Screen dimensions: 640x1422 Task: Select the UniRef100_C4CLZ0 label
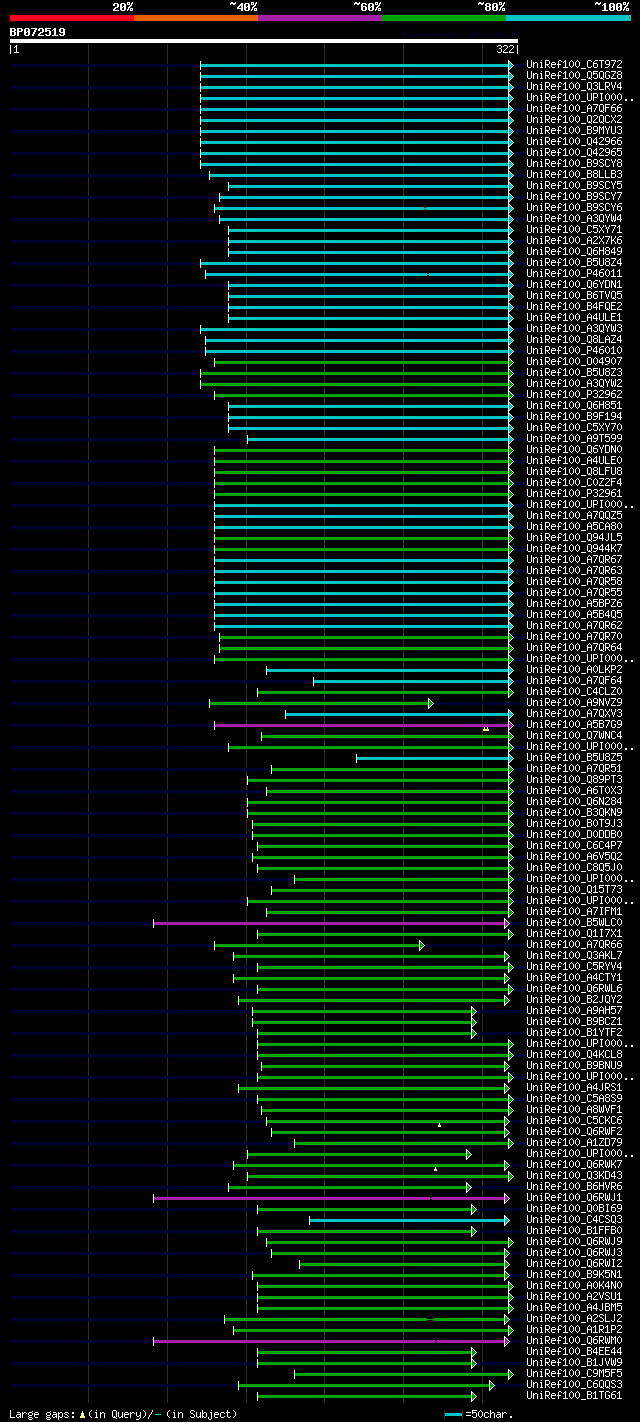(574, 691)
